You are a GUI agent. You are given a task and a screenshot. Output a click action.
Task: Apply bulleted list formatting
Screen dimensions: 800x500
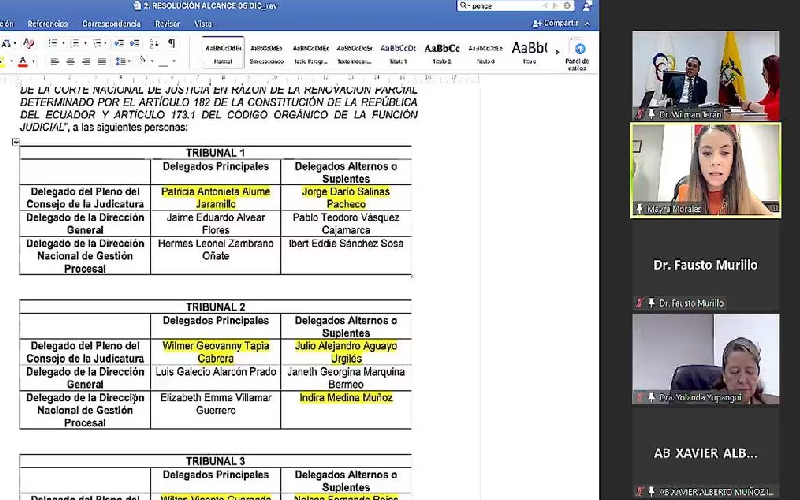pos(53,43)
